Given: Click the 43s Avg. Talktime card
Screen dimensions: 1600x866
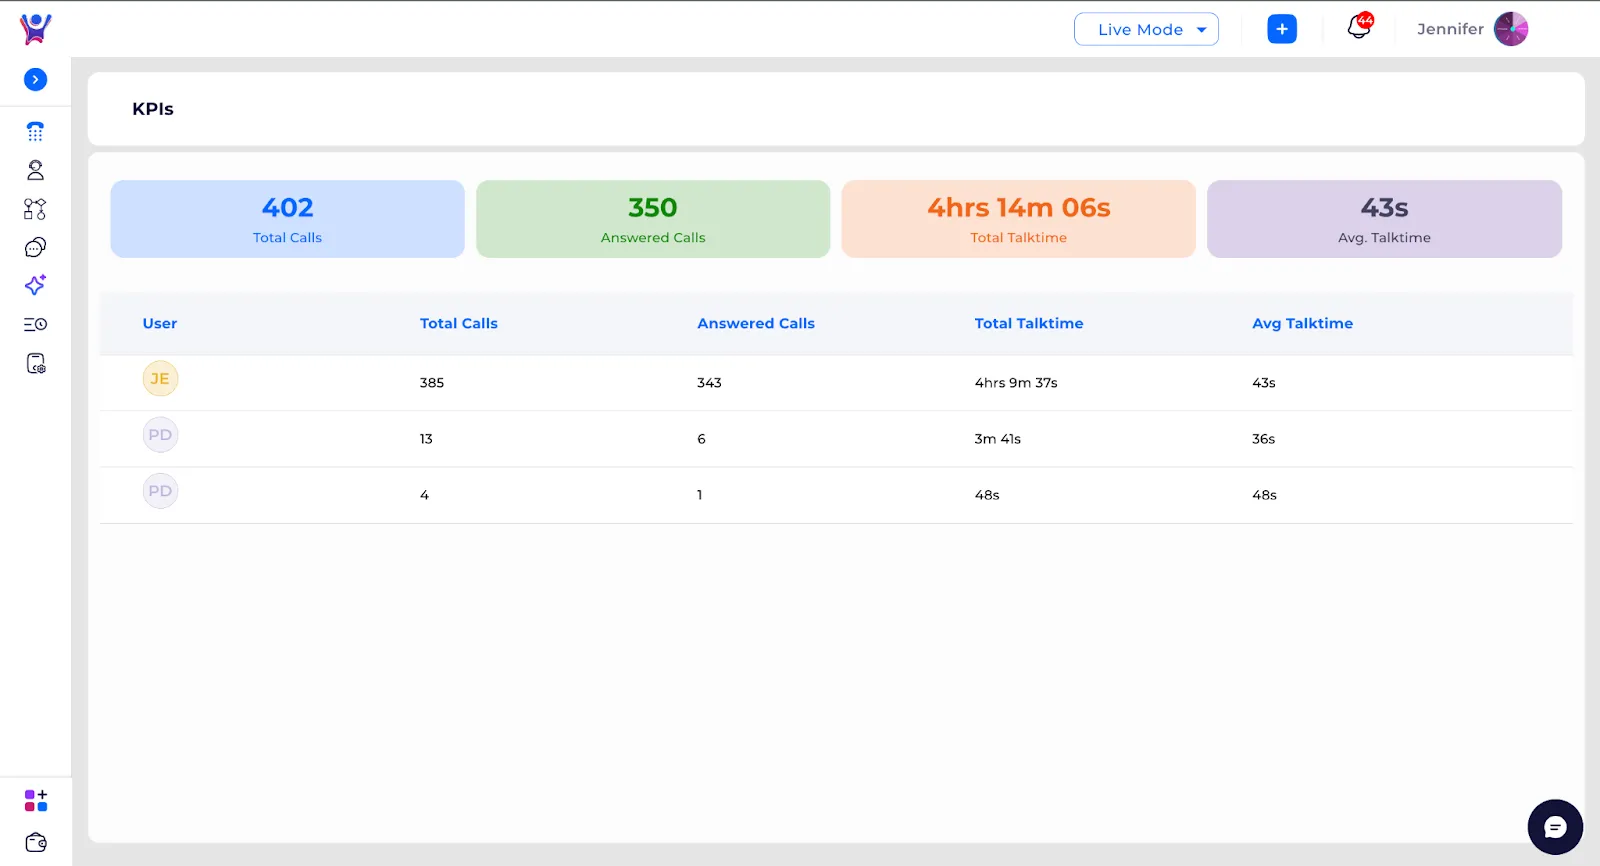Looking at the screenshot, I should click(x=1385, y=219).
